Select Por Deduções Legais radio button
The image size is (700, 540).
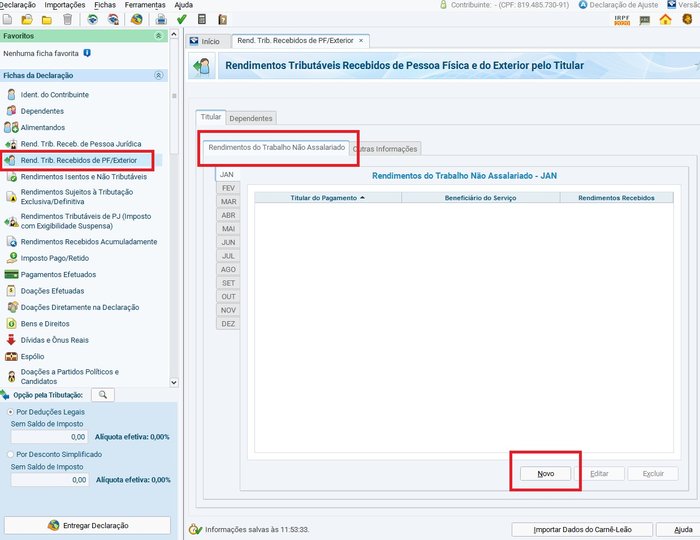click(10, 411)
